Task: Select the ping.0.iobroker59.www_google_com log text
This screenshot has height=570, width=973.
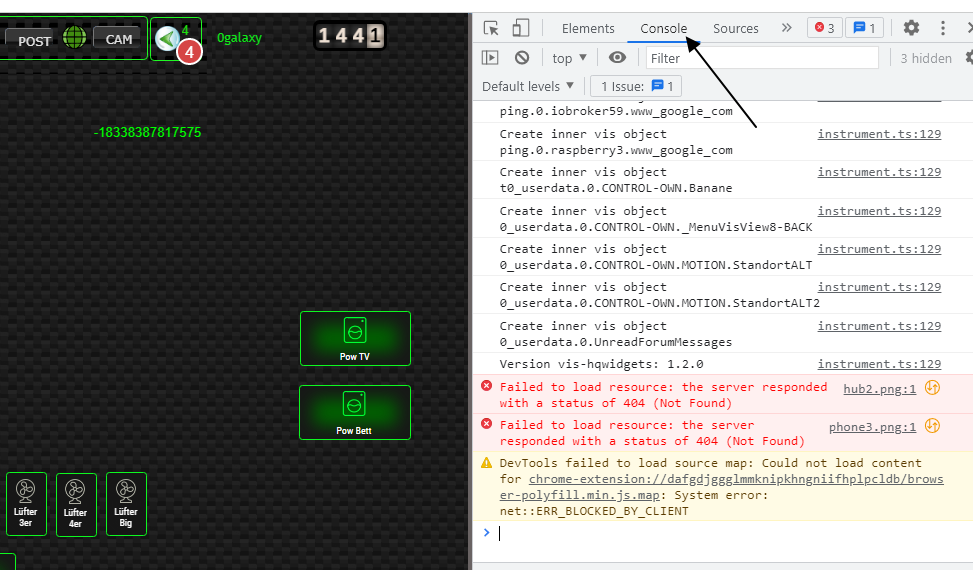Action: point(616,112)
